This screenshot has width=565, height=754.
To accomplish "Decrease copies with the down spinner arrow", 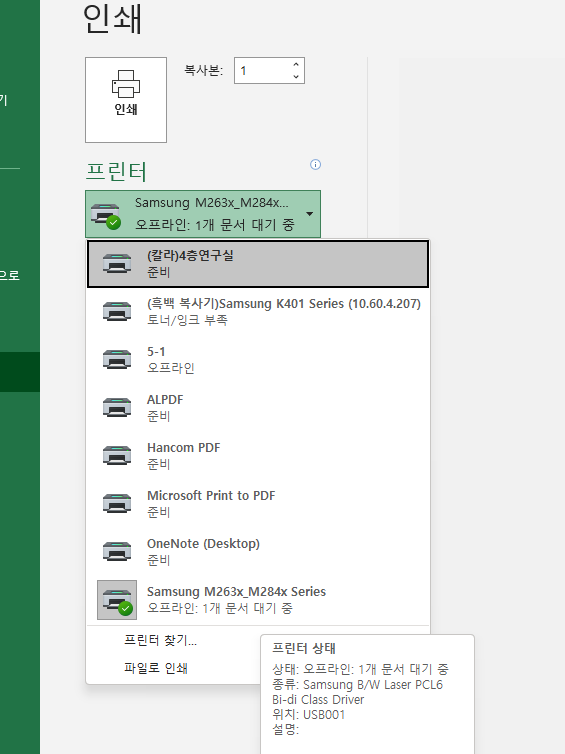I will [x=296, y=76].
